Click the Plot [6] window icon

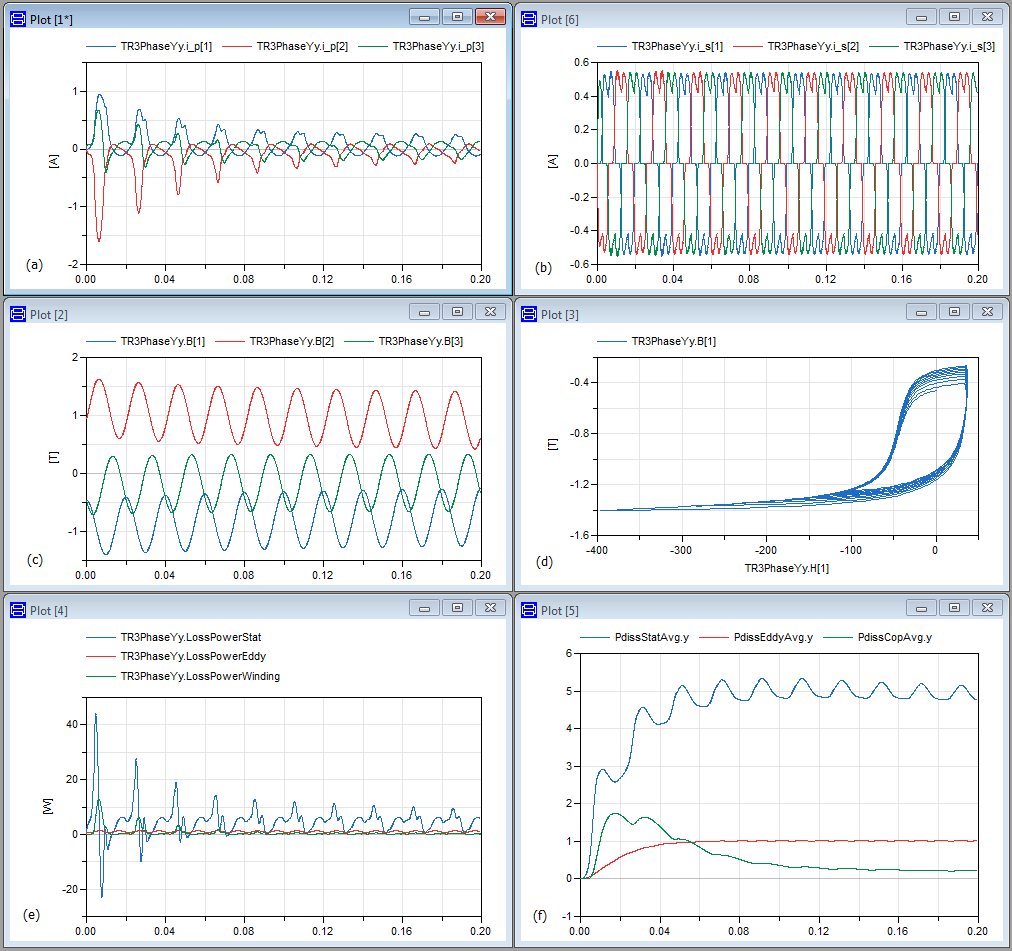point(527,18)
